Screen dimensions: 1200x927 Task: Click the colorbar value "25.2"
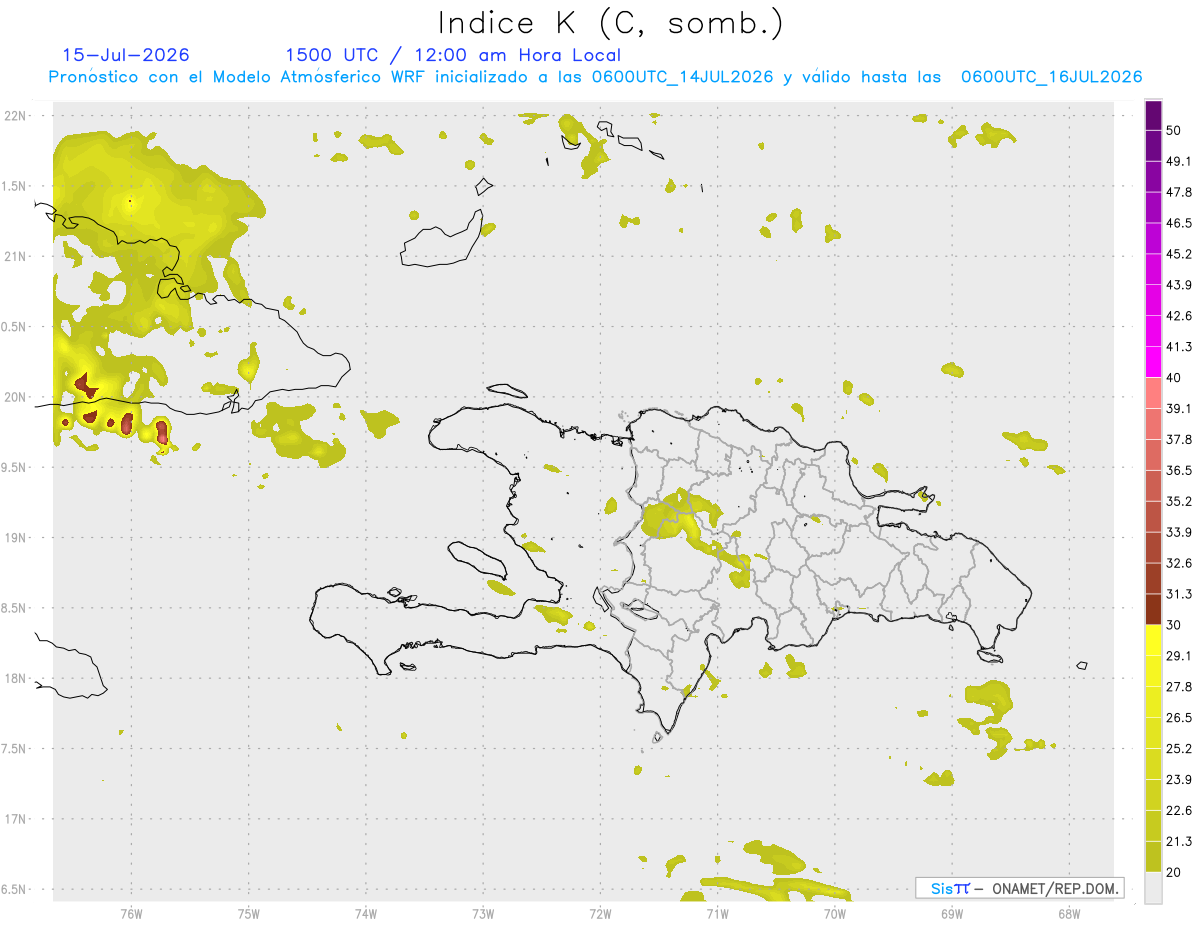click(x=1179, y=749)
